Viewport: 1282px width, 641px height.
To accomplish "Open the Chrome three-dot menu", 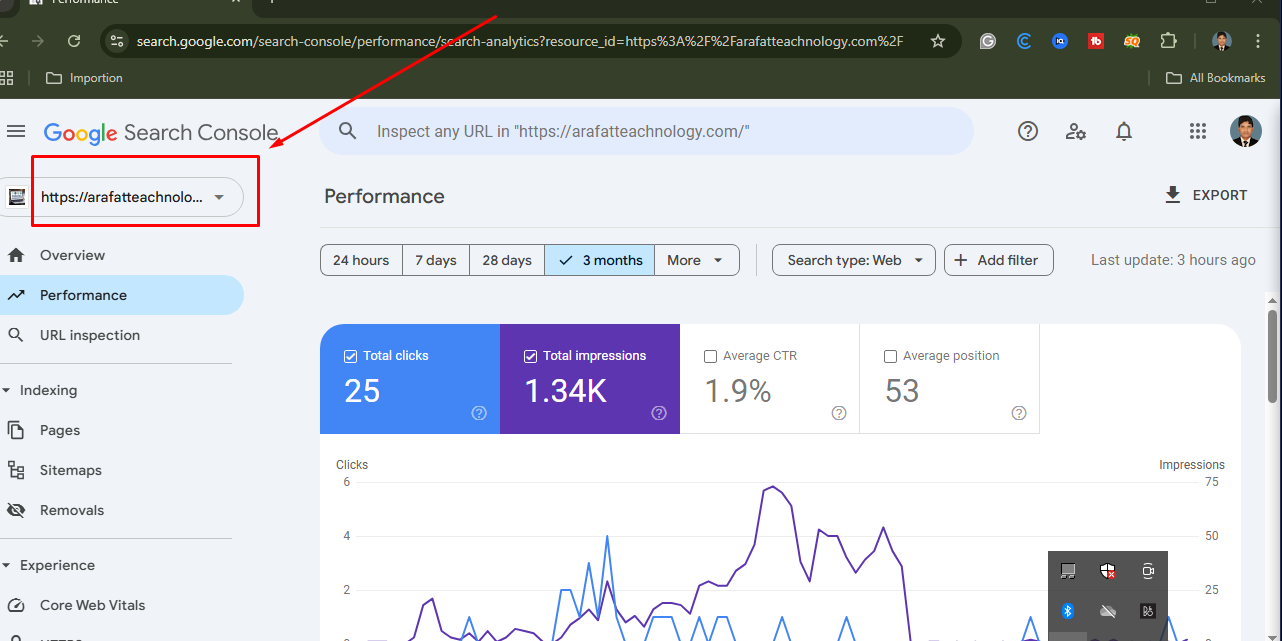I will tap(1256, 41).
